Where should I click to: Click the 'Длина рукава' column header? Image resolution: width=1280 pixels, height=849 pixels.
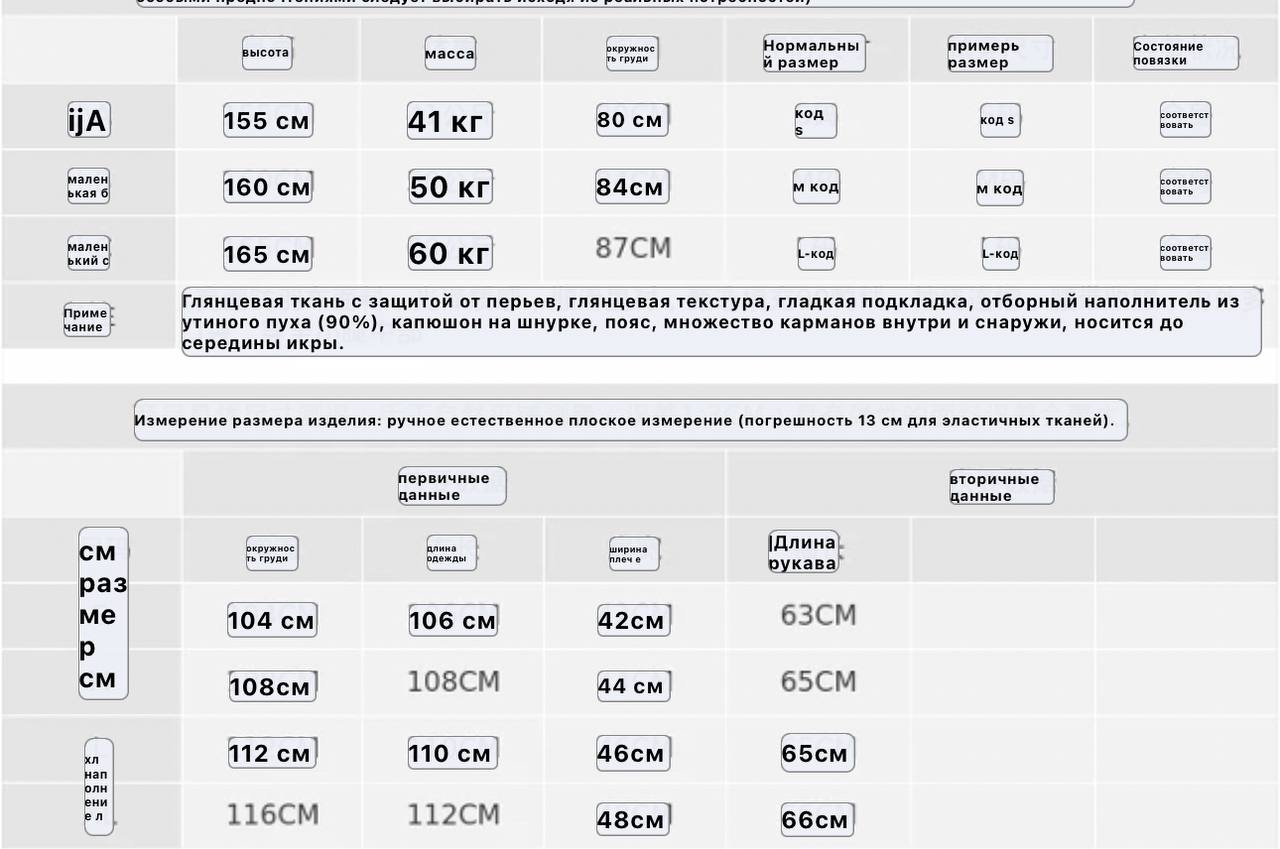click(804, 552)
